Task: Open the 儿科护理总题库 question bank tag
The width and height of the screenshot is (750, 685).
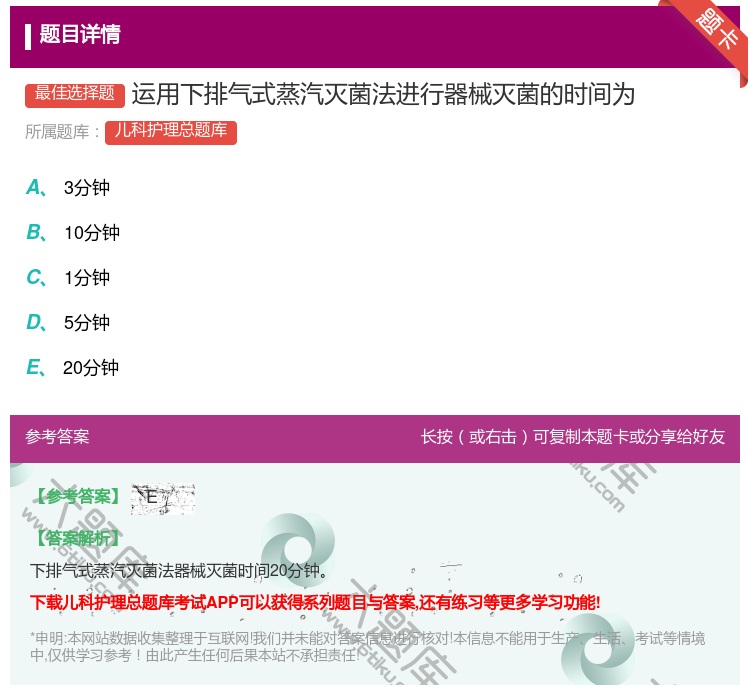Action: 171,132
